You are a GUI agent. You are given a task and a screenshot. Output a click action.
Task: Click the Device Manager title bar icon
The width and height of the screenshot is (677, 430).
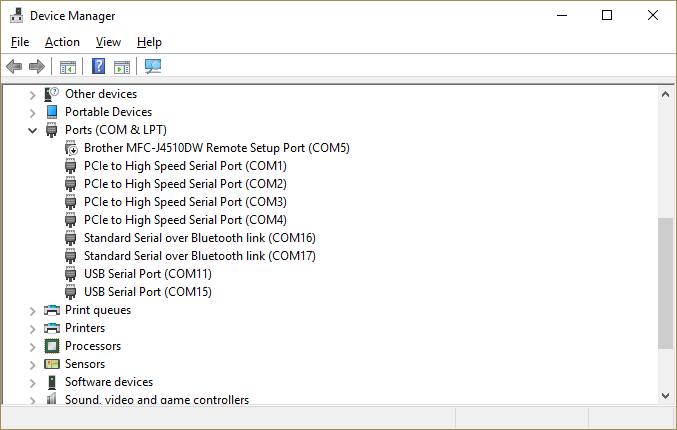pyautogui.click(x=17, y=16)
